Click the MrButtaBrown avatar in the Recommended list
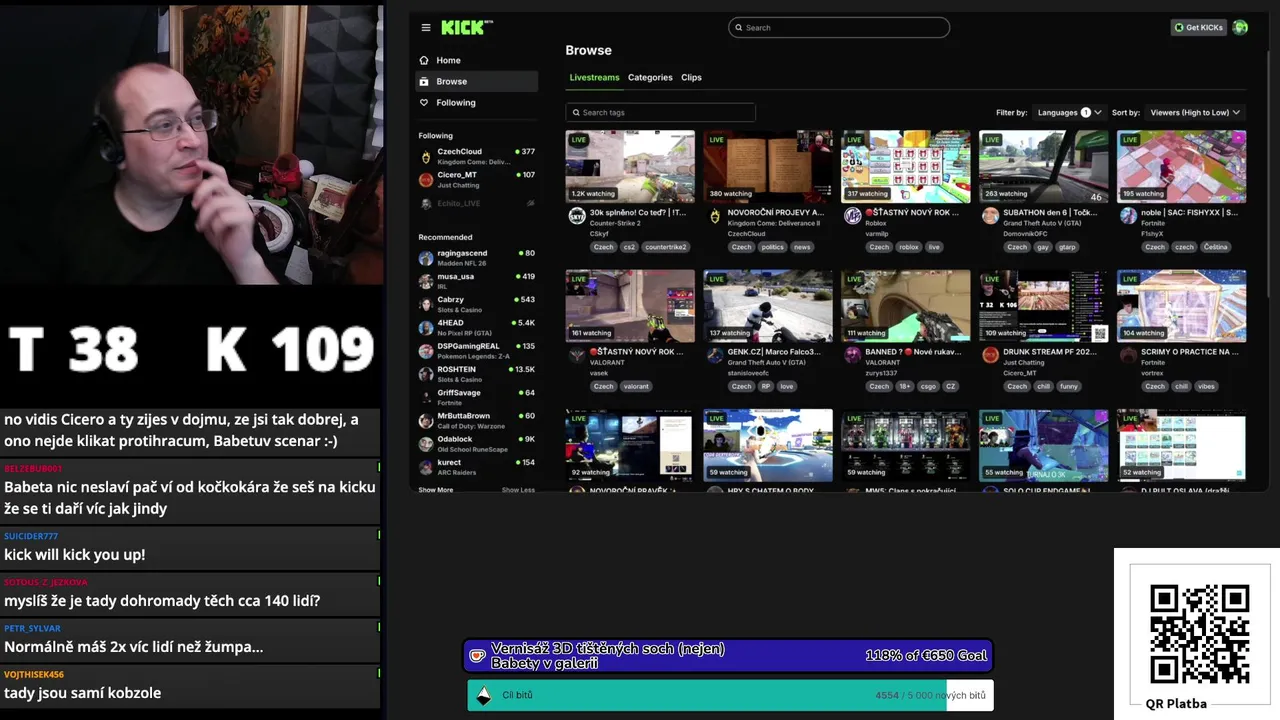Screen dimensions: 1280x720 click(426, 420)
